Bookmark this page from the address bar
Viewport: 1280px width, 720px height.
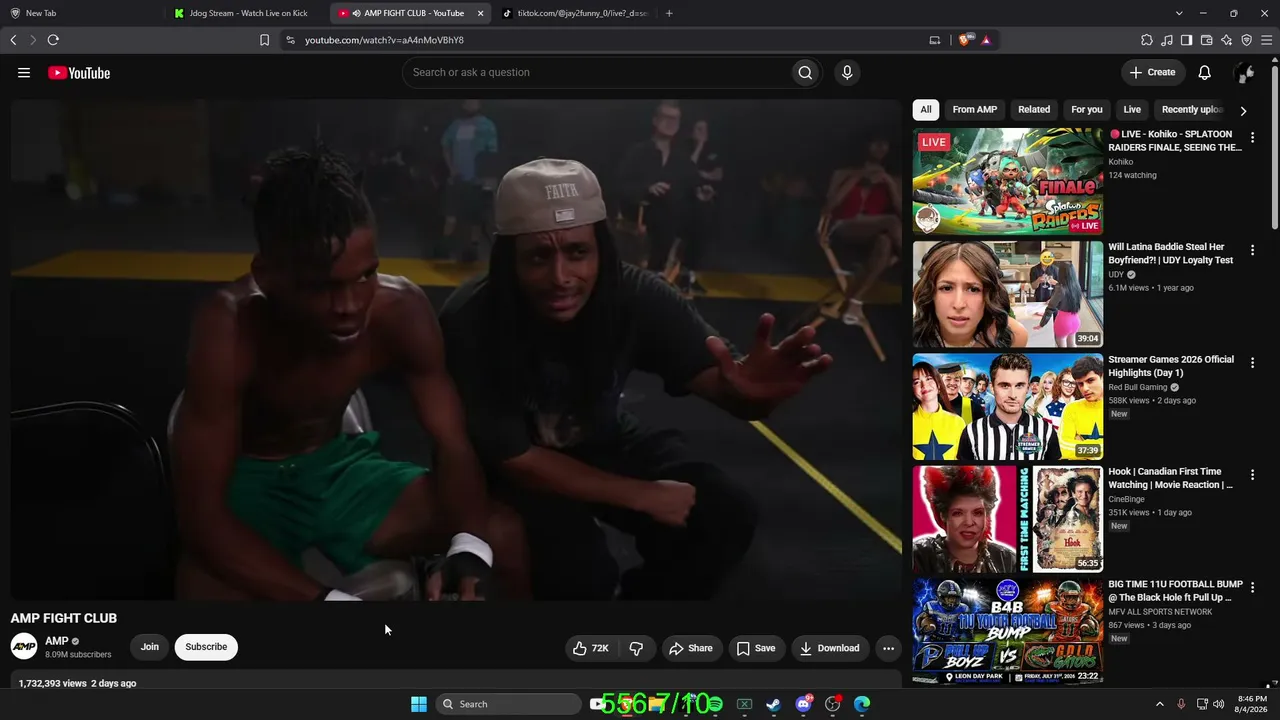pyautogui.click(x=264, y=40)
